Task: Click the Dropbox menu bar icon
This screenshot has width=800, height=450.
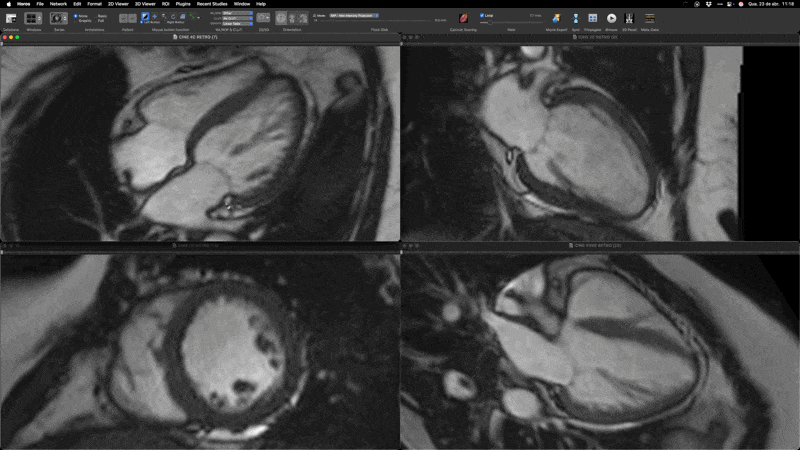Action: (708, 4)
